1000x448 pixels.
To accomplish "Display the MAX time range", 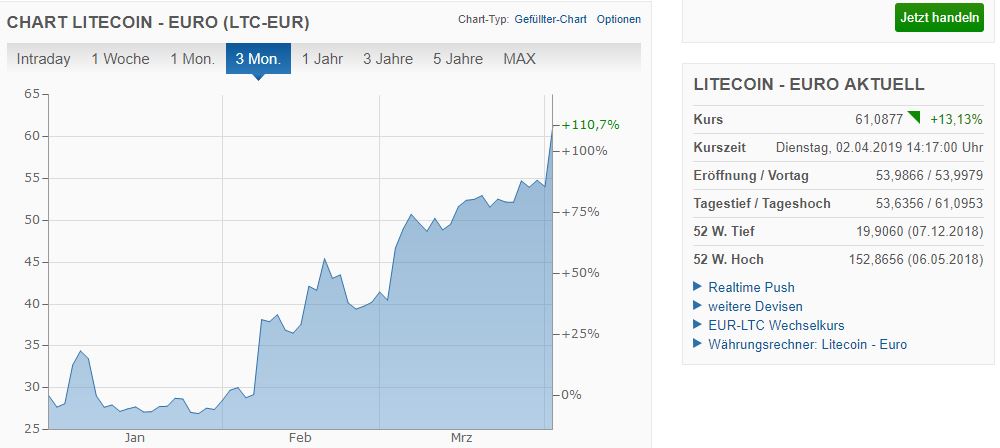I will pos(520,59).
